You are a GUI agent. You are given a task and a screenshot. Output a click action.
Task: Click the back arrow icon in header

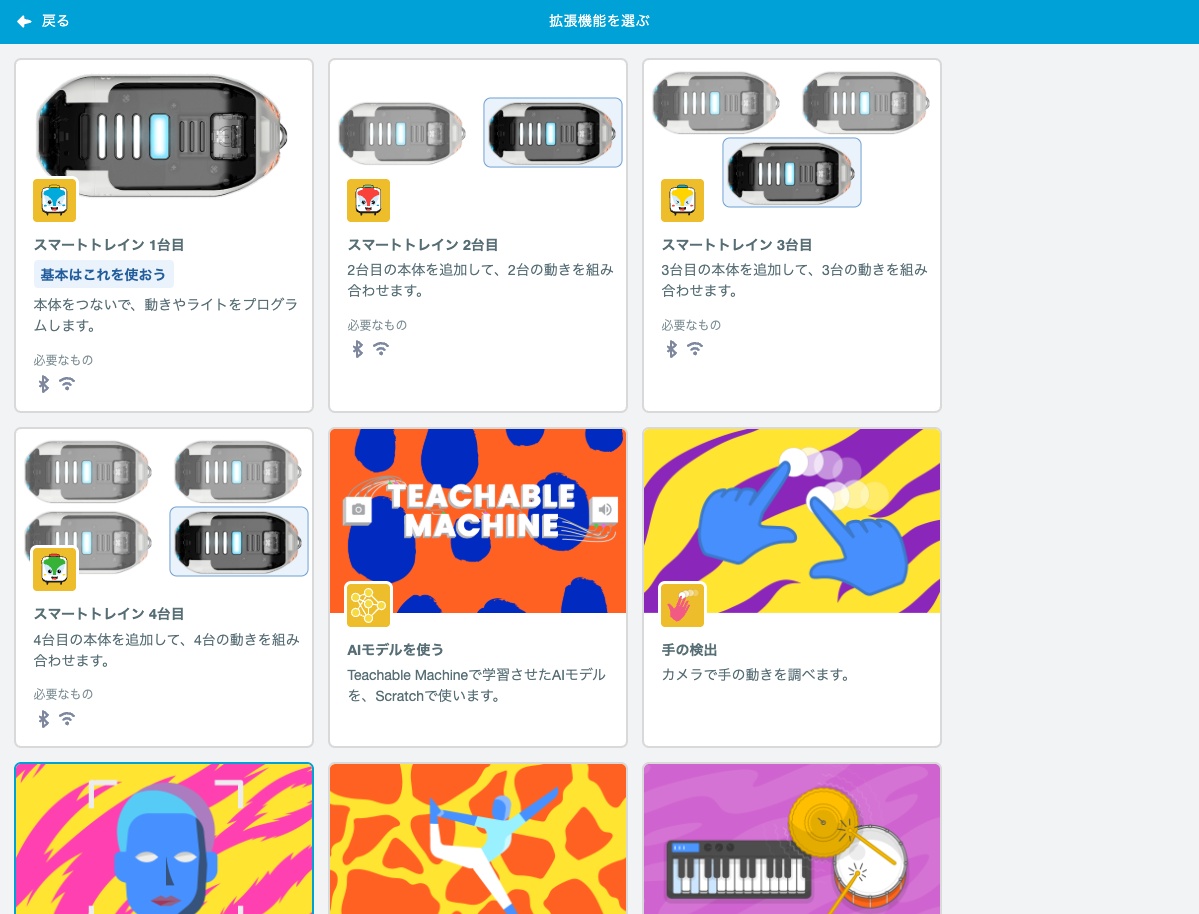click(x=24, y=21)
